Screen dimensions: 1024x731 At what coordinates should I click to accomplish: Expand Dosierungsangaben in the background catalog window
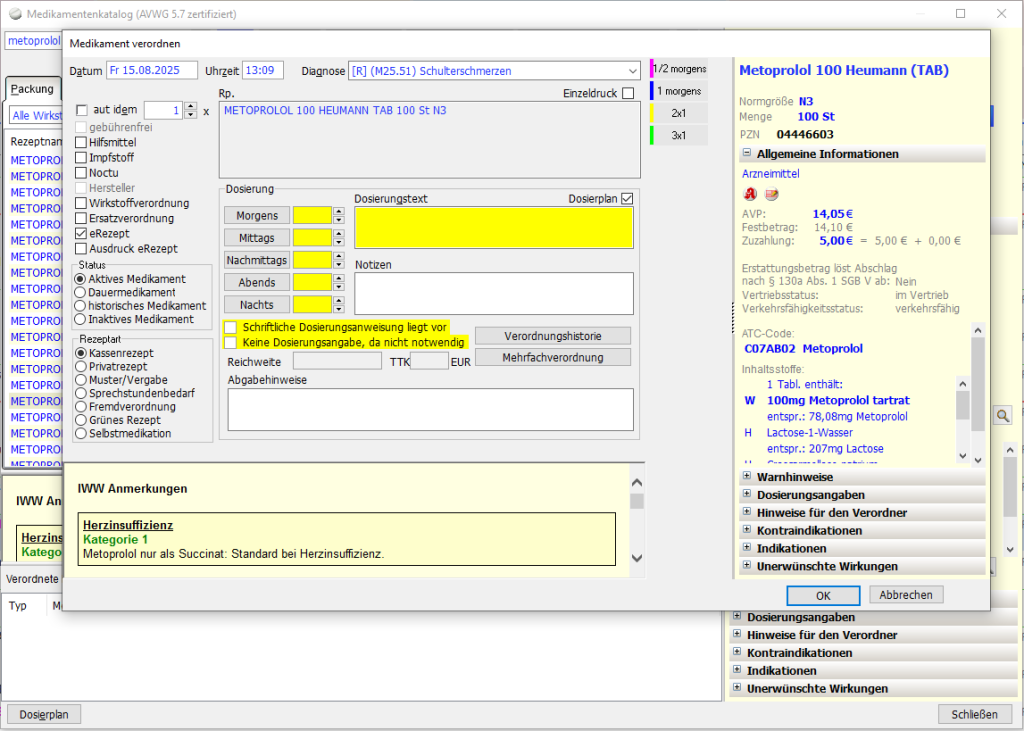click(737, 616)
